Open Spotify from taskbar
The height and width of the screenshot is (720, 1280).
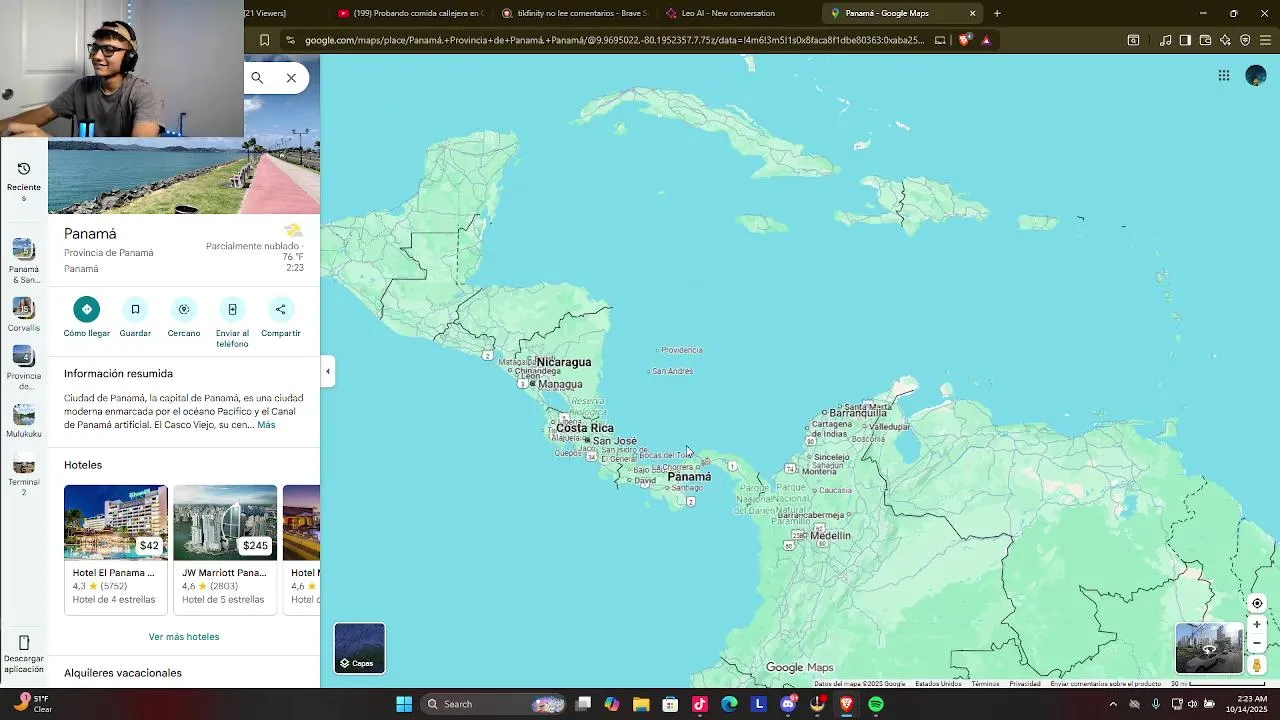(876, 704)
